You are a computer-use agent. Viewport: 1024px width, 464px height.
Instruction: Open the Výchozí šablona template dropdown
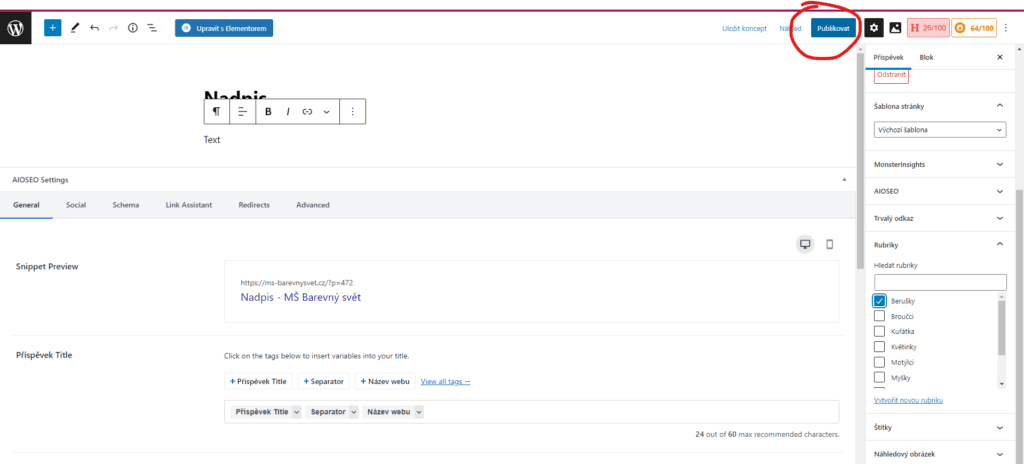[x=939, y=130]
